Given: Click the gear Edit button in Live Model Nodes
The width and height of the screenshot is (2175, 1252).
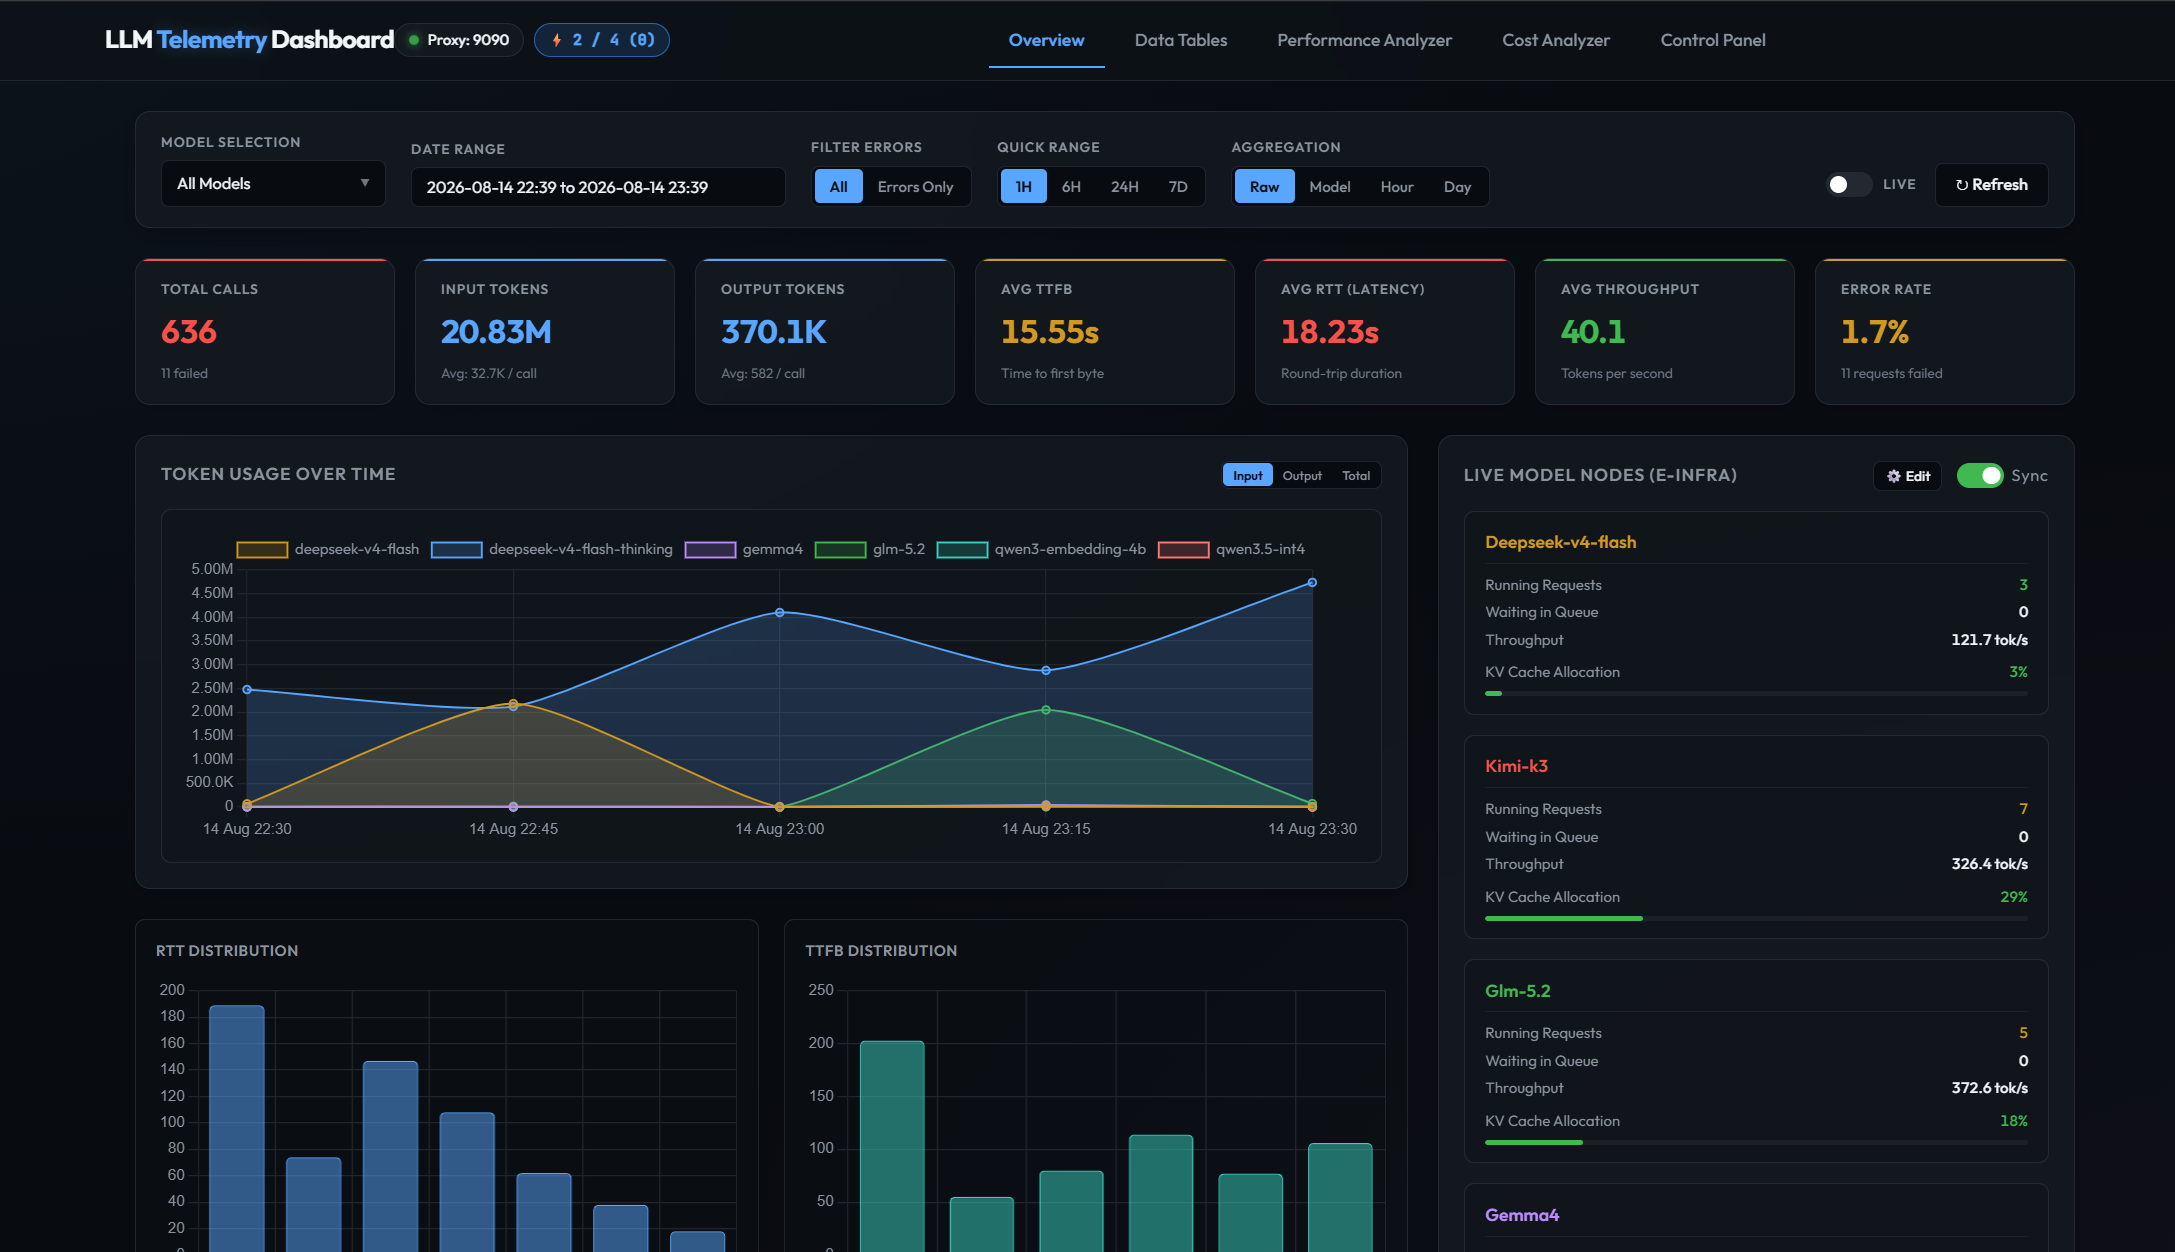Looking at the screenshot, I should 1907,476.
